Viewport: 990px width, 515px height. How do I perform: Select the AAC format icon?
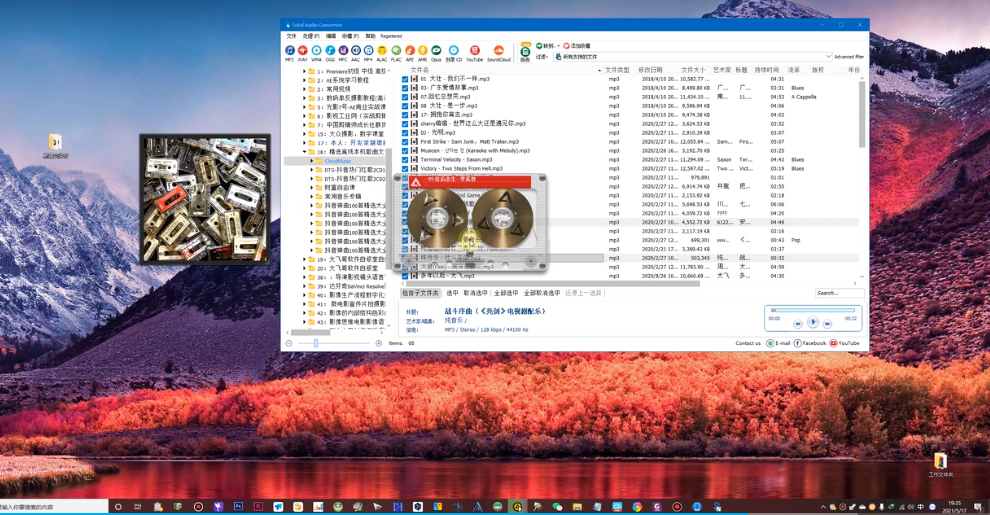355,51
